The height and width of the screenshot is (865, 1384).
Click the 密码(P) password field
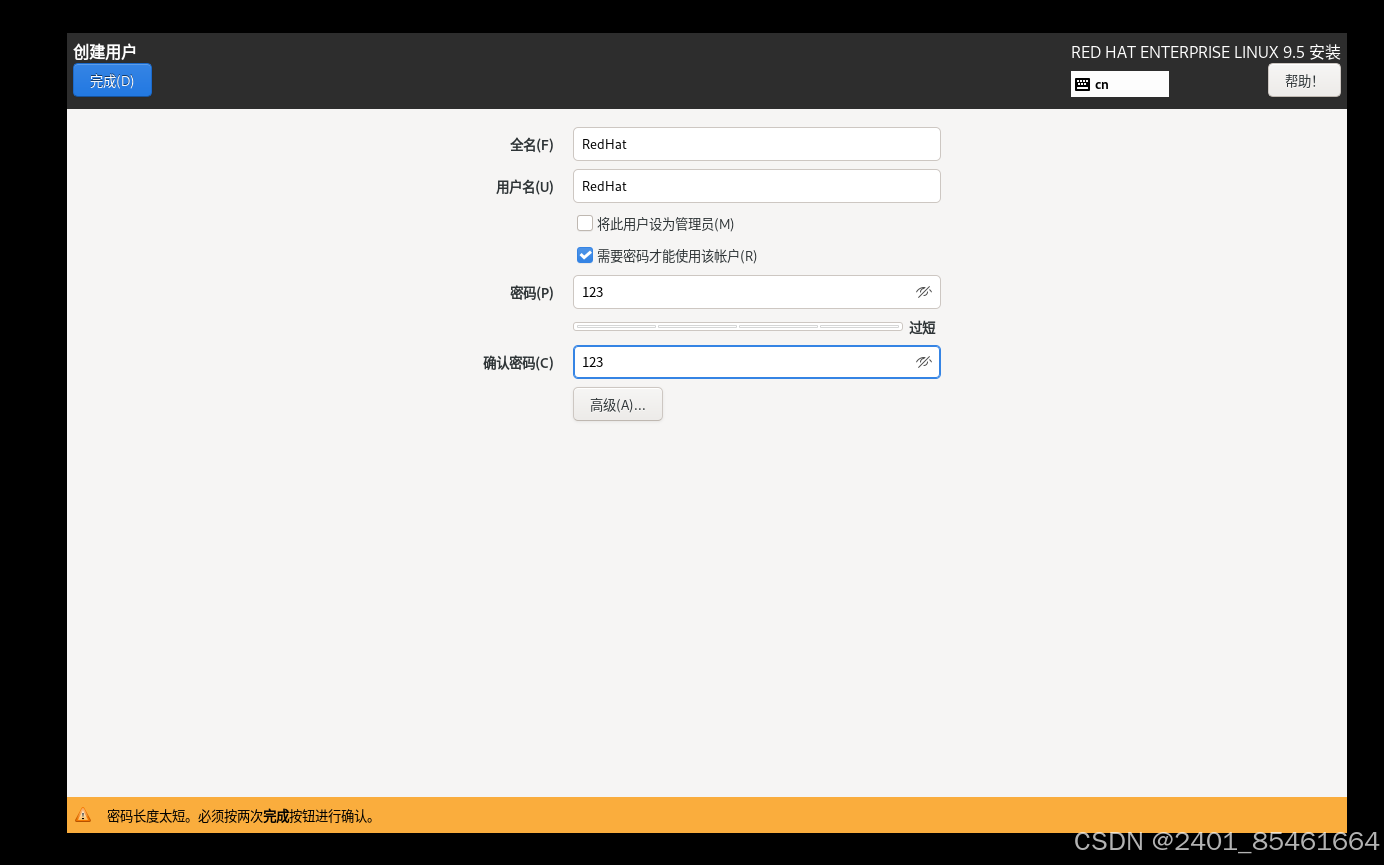756,292
